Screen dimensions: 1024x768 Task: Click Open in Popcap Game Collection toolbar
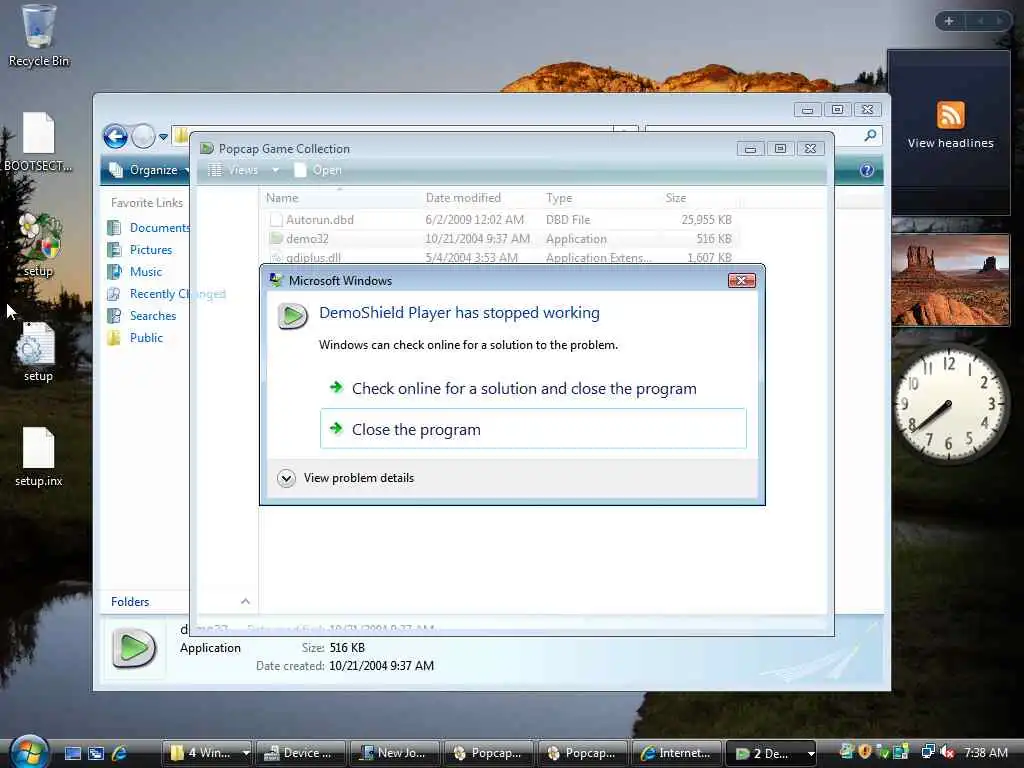318,170
